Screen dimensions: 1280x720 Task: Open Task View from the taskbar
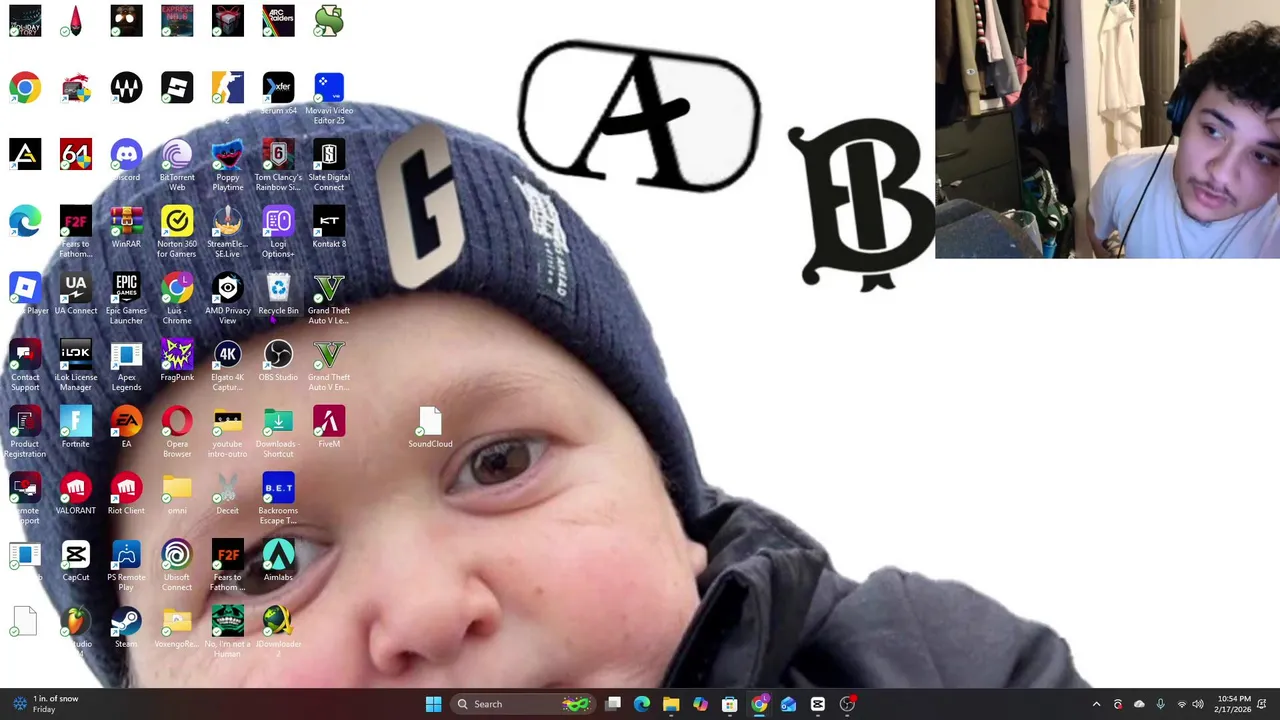tap(613, 704)
